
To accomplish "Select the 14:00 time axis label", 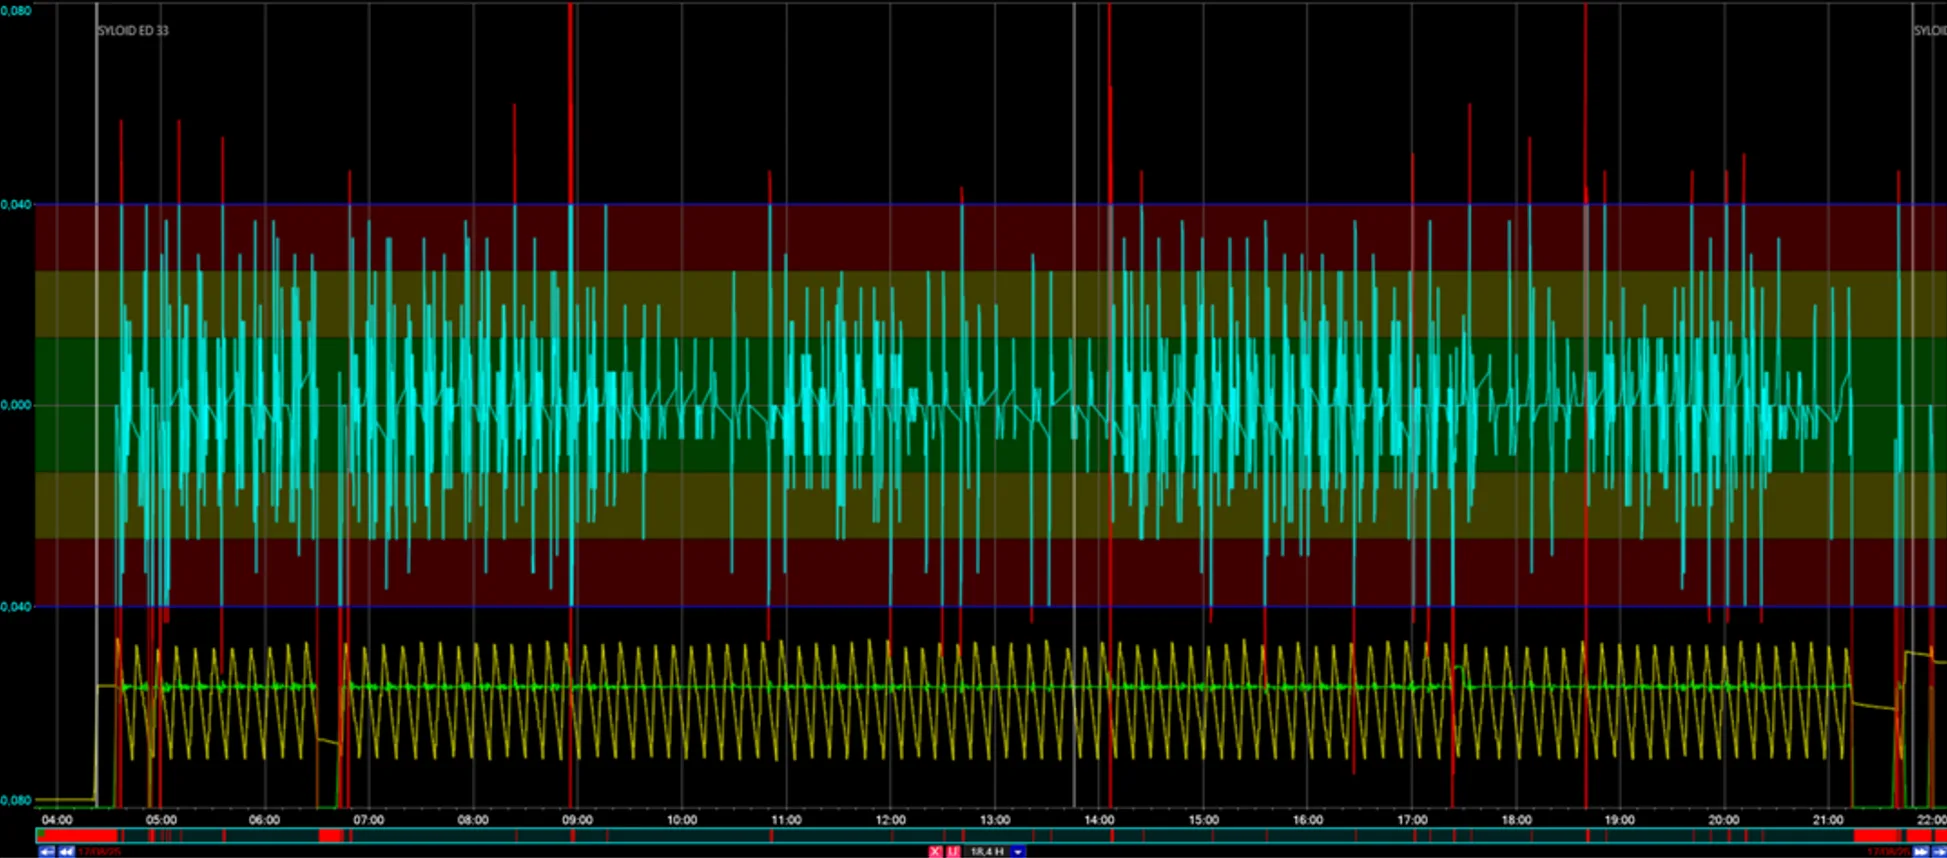I will click(x=1099, y=820).
